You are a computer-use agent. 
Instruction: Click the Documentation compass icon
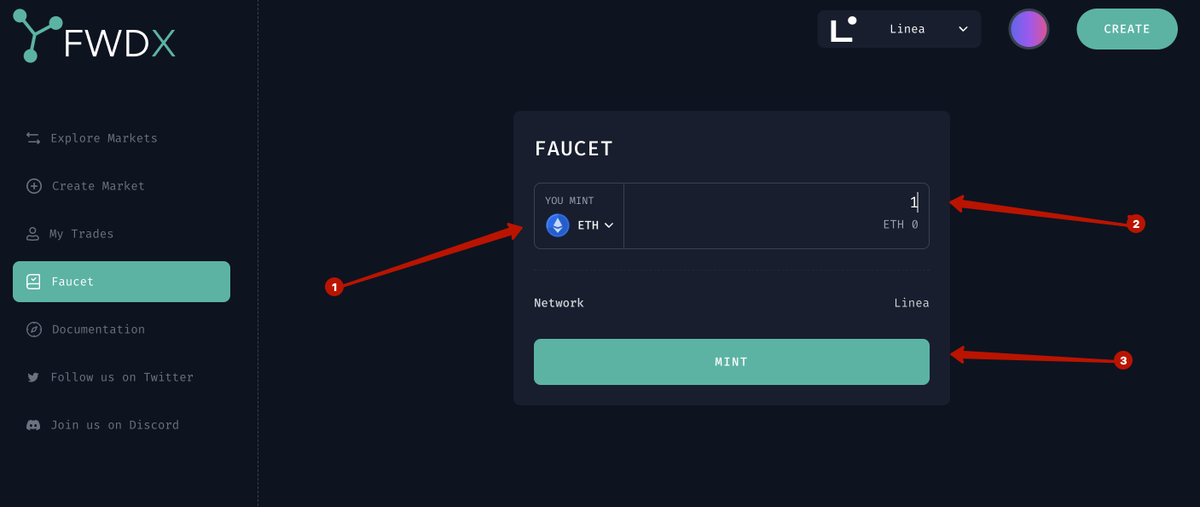(34, 330)
